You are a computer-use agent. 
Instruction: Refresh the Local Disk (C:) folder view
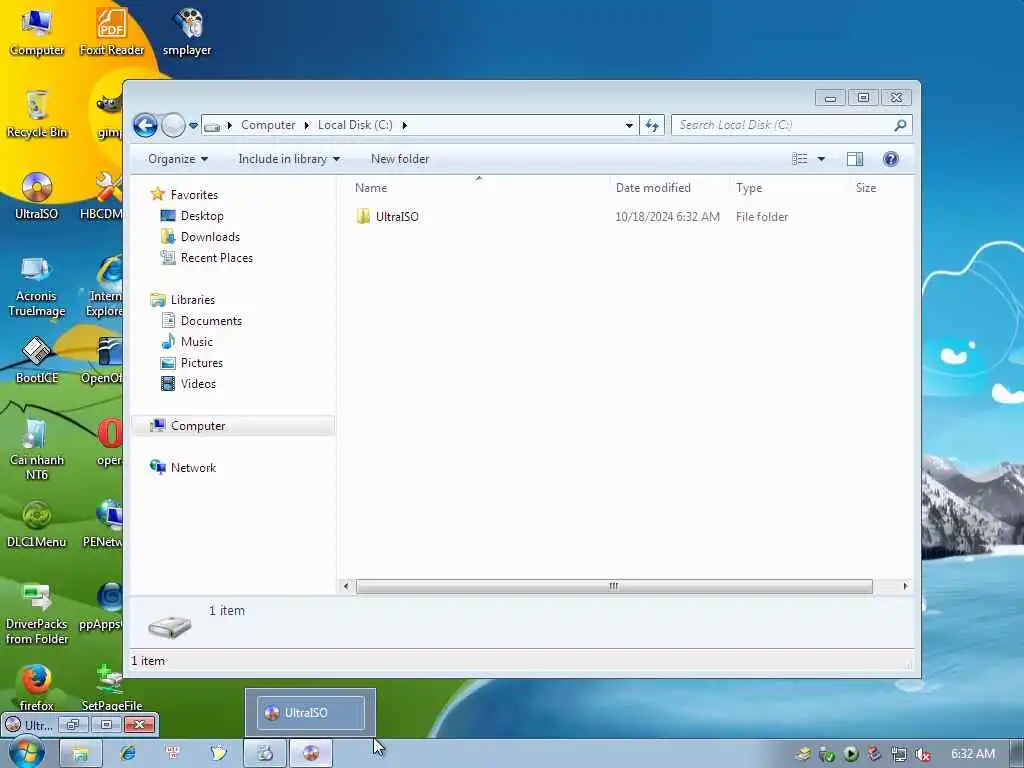coord(652,125)
